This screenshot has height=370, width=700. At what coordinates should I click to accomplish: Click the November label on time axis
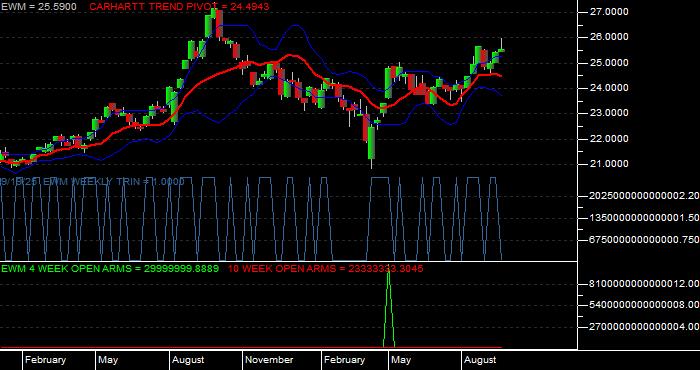coord(269,360)
